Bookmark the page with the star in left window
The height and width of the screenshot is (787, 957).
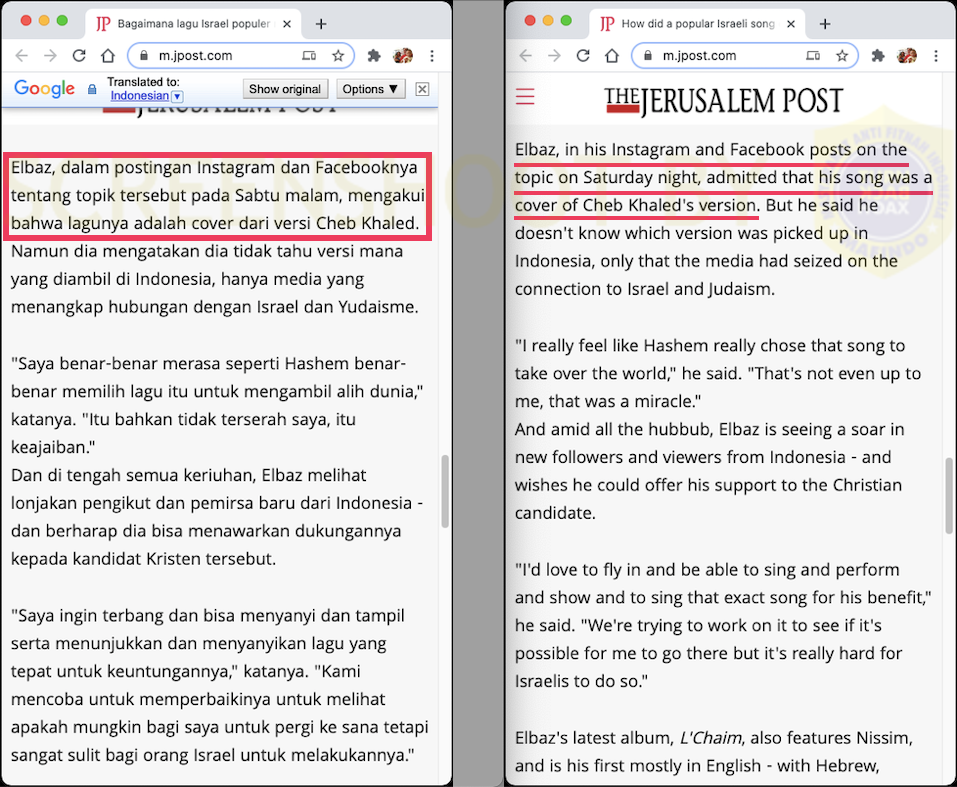pyautogui.click(x=338, y=56)
